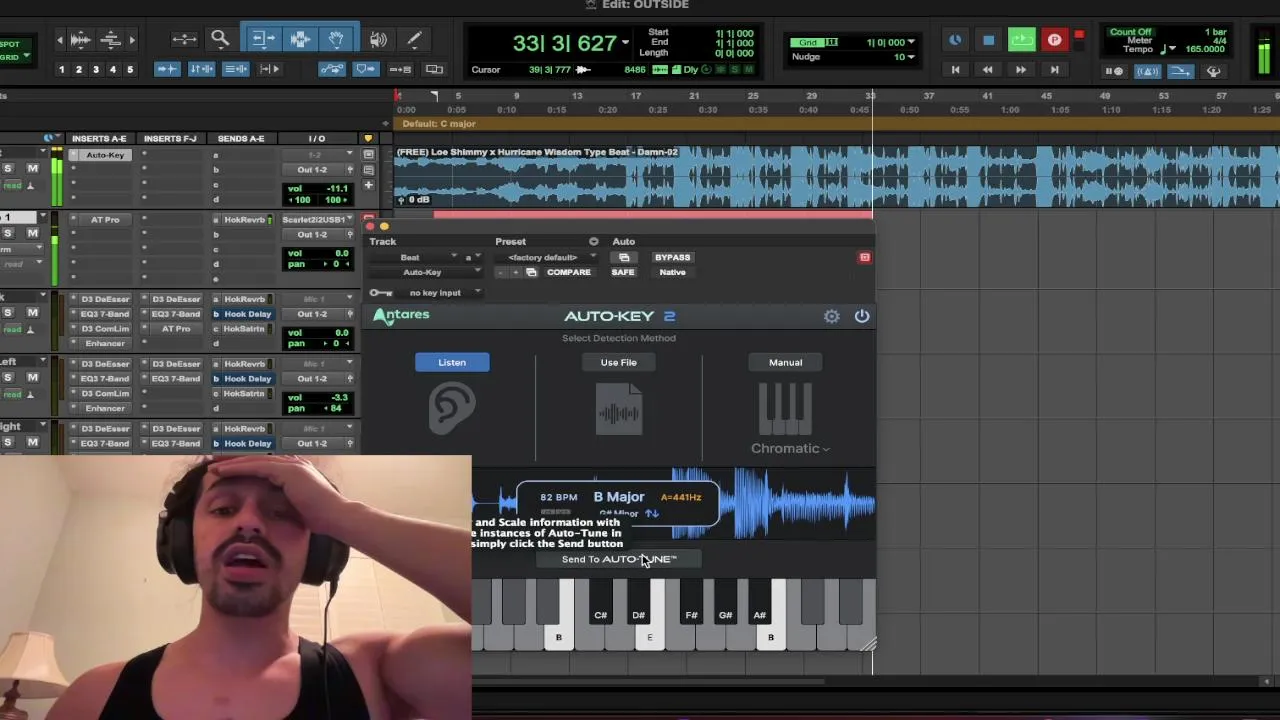Select the Trim tool
1280x720 pixels.
tap(263, 40)
